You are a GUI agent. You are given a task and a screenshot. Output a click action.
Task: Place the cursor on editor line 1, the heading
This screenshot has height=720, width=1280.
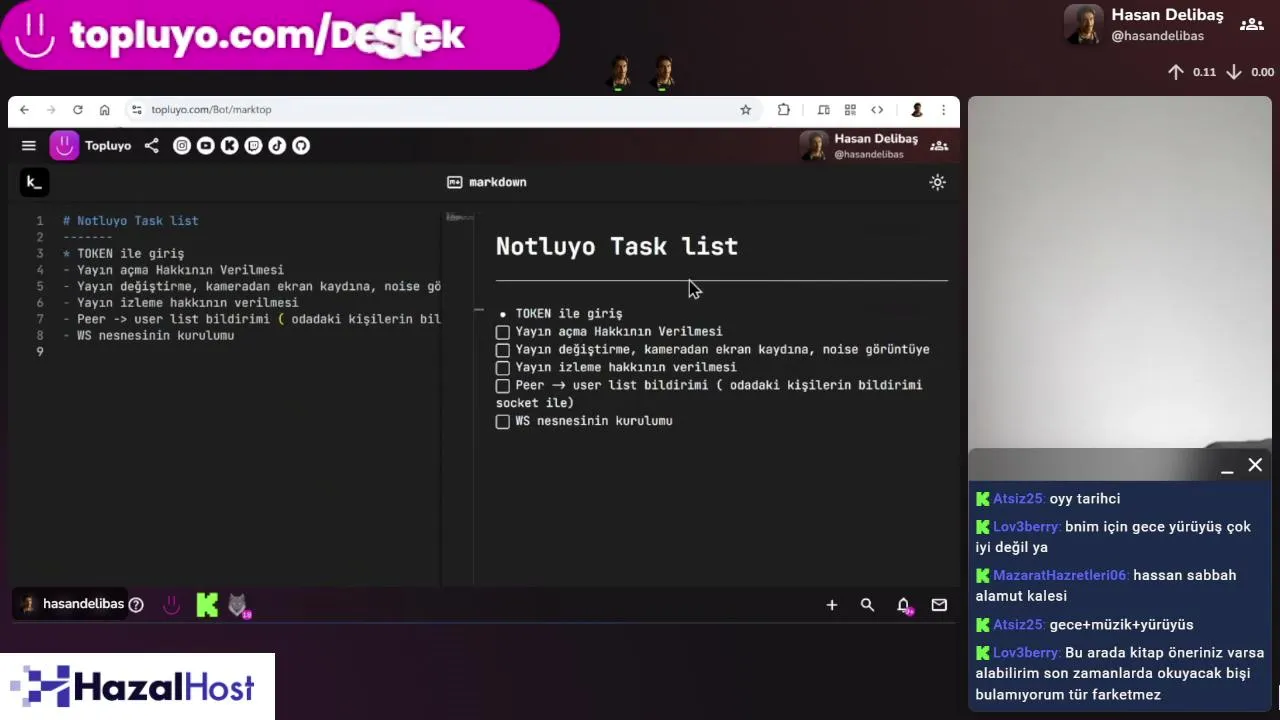click(130, 221)
